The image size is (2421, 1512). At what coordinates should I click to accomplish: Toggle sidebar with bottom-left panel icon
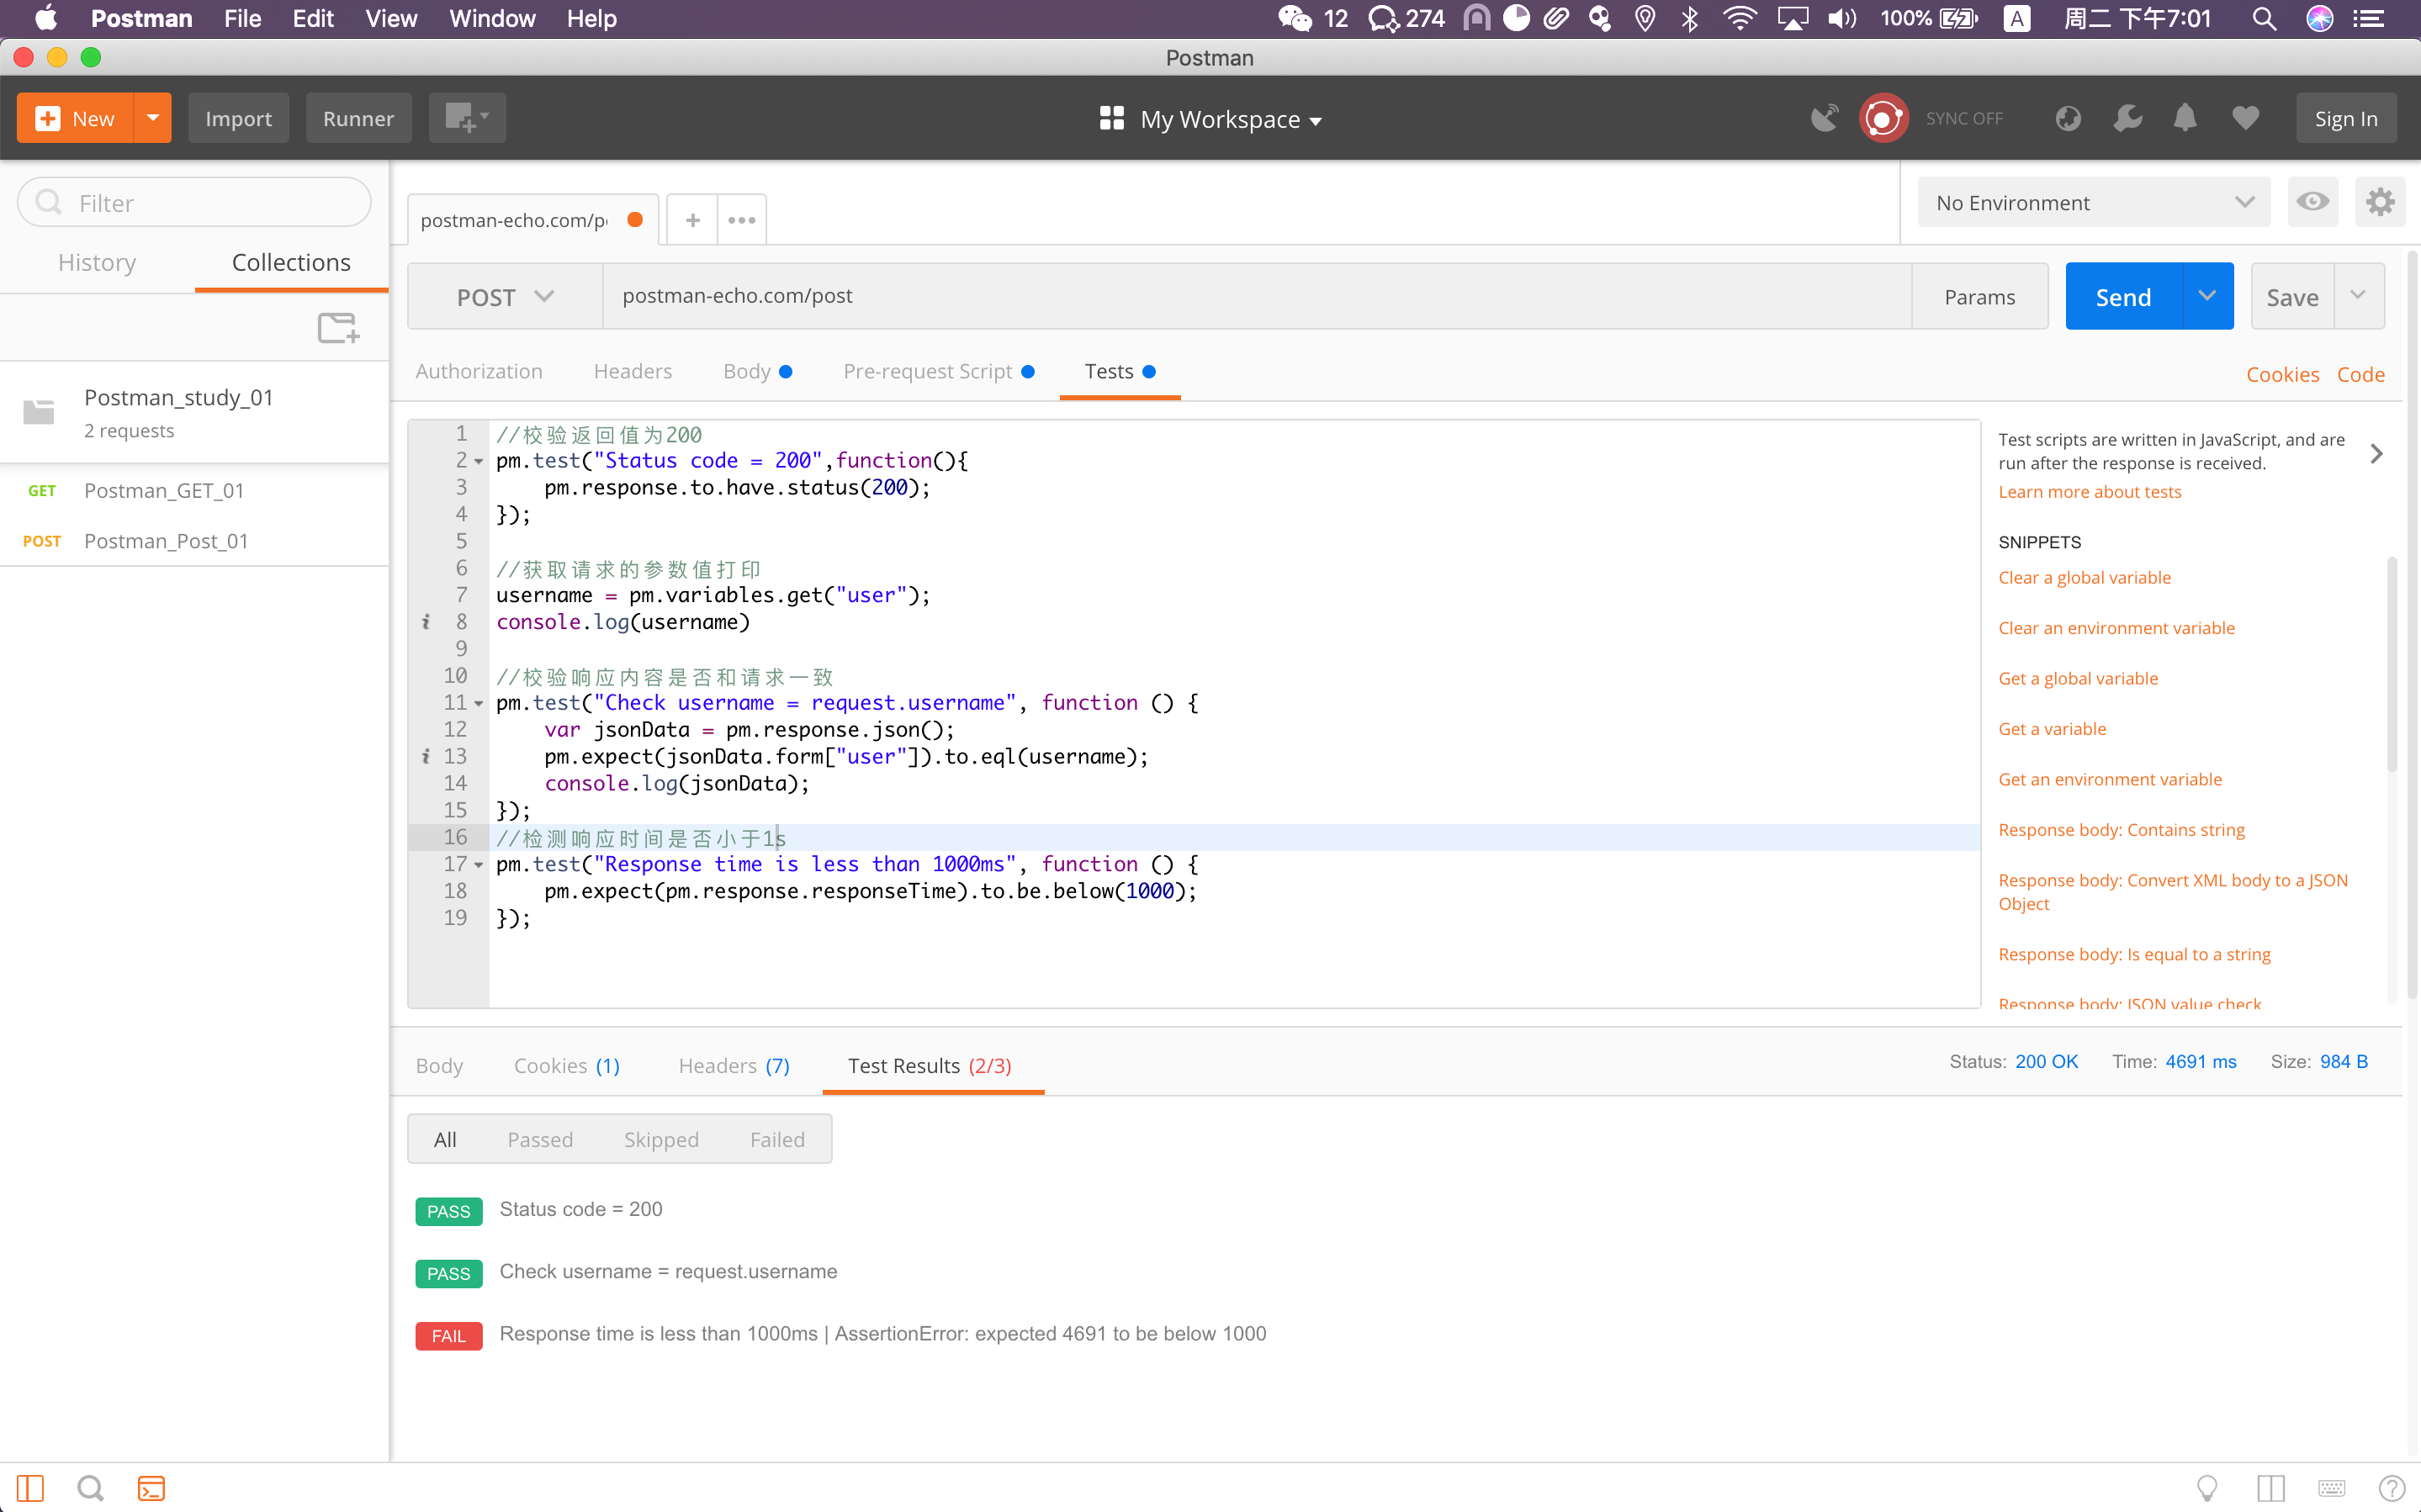point(30,1488)
